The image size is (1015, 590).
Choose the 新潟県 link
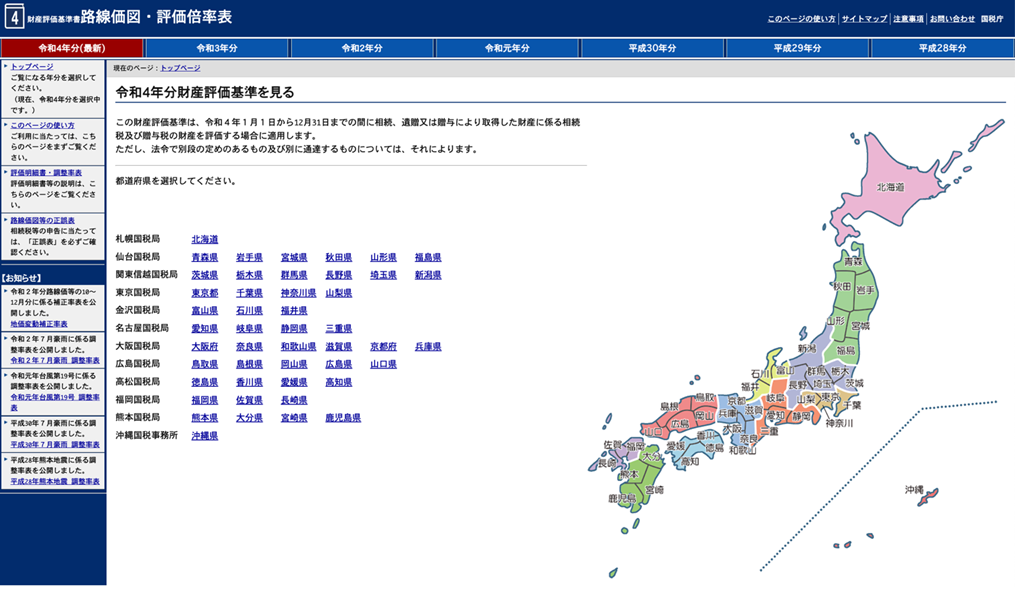point(428,275)
